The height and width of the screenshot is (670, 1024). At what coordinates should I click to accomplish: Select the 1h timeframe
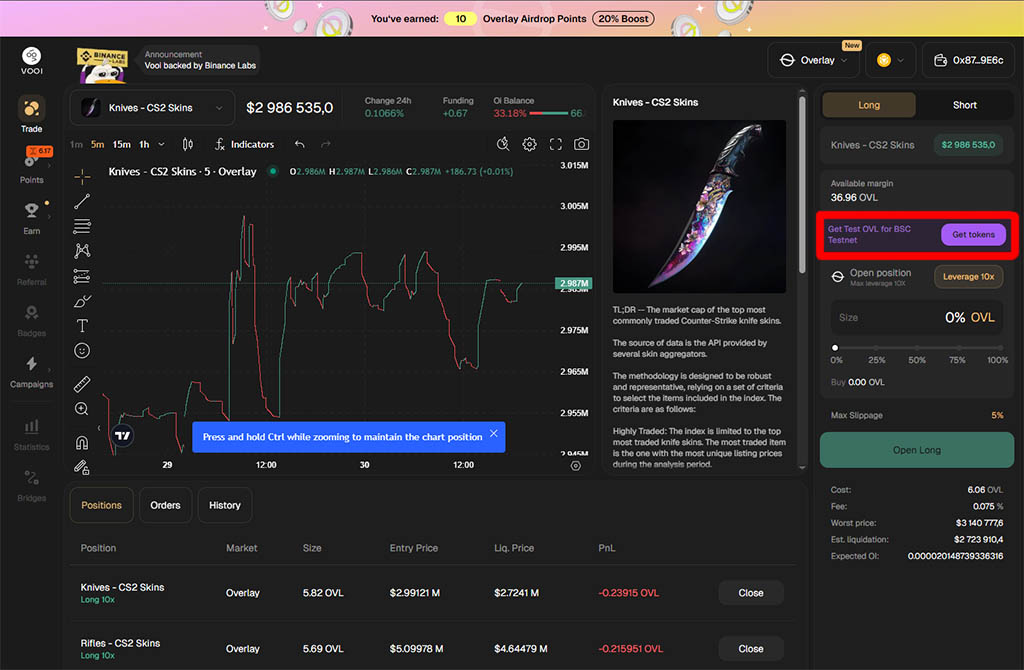pos(144,144)
